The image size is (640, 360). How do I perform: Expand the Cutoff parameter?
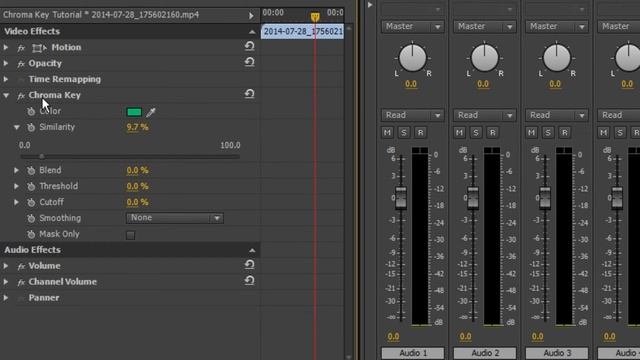pyautogui.click(x=16, y=202)
